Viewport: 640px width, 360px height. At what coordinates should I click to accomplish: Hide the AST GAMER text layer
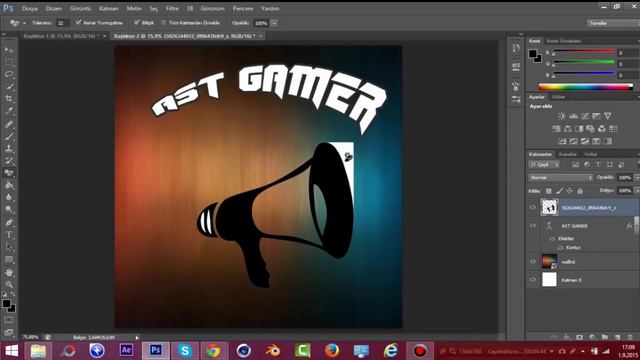[533, 226]
